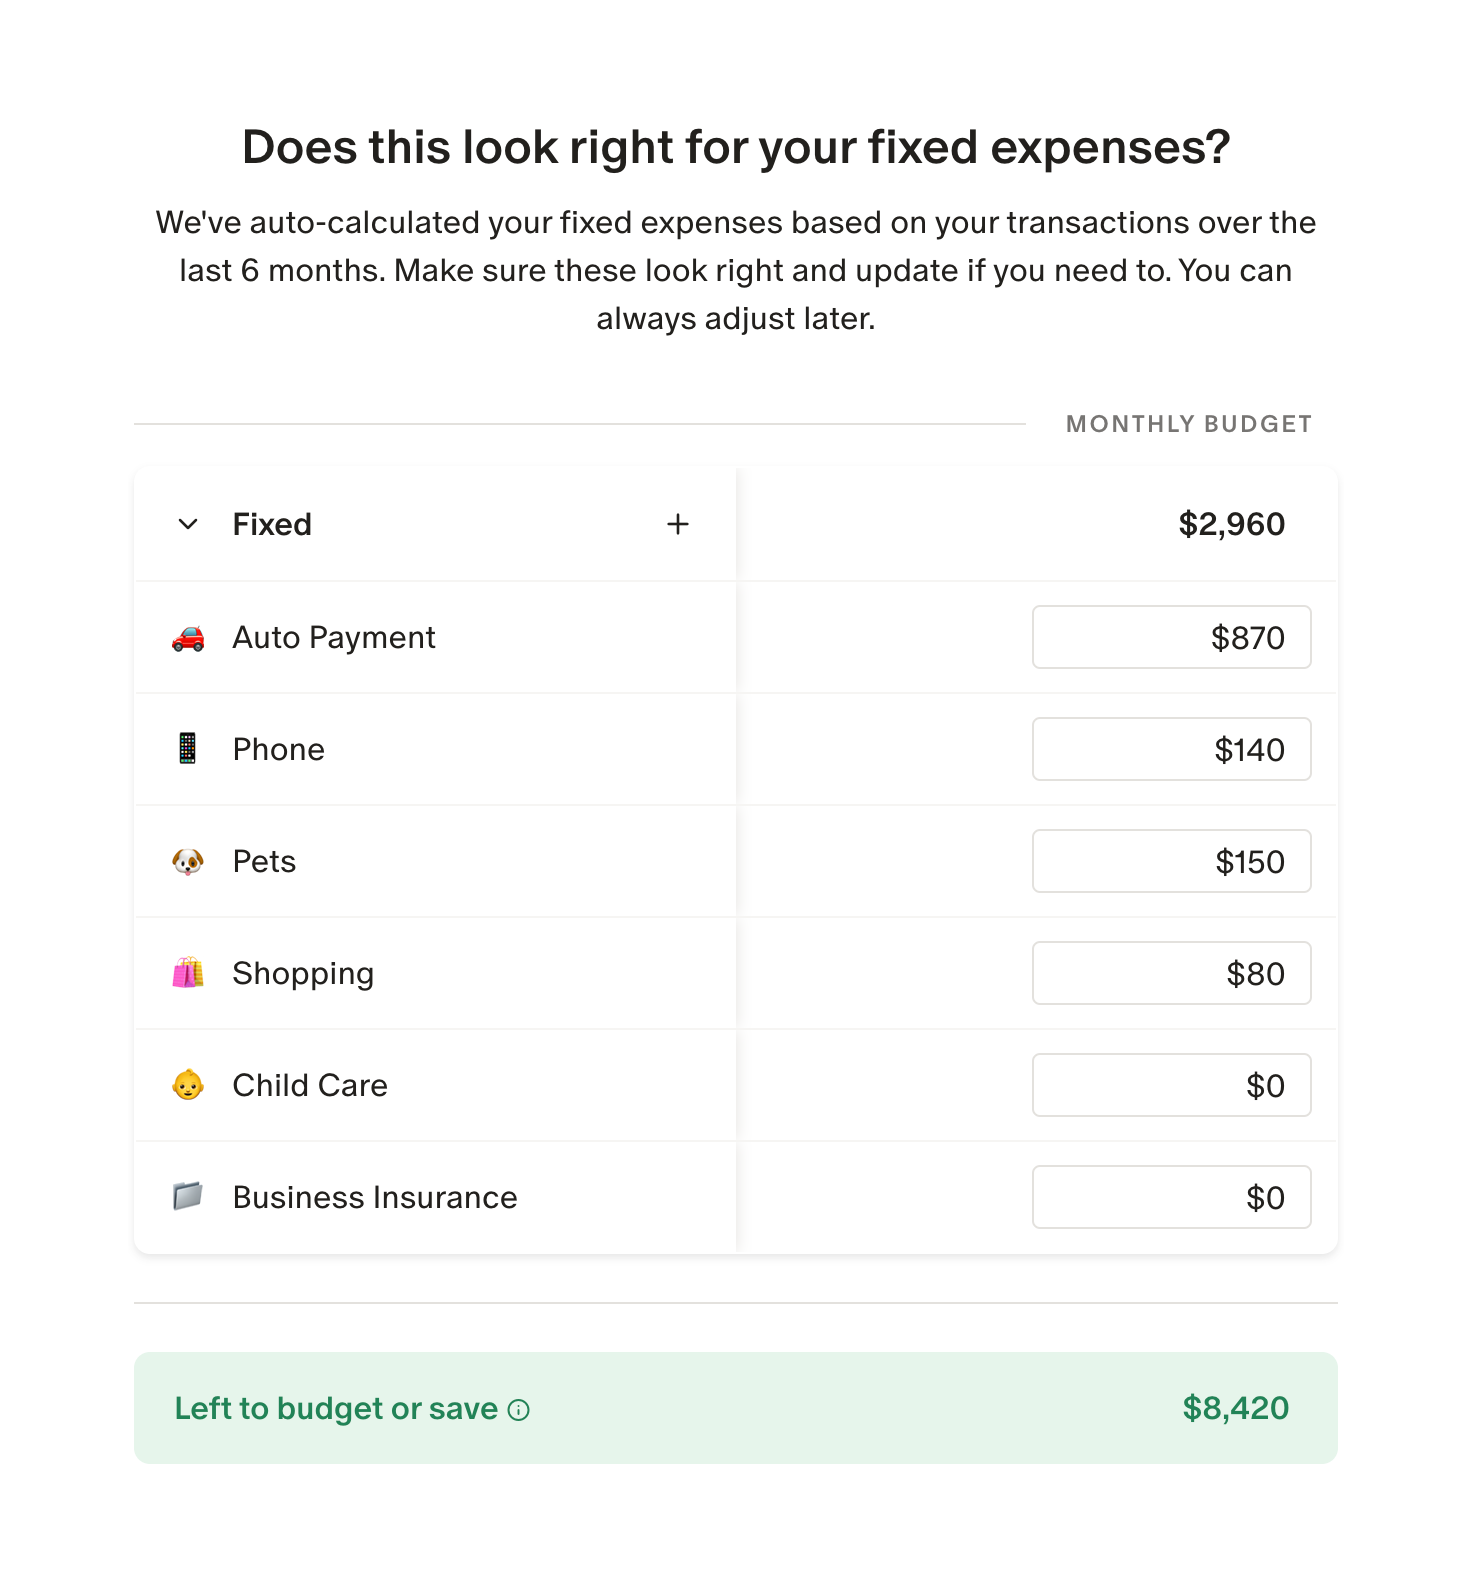This screenshot has height=1592, width=1472.
Task: Open info icon next to Left to budget
Action: point(519,1410)
